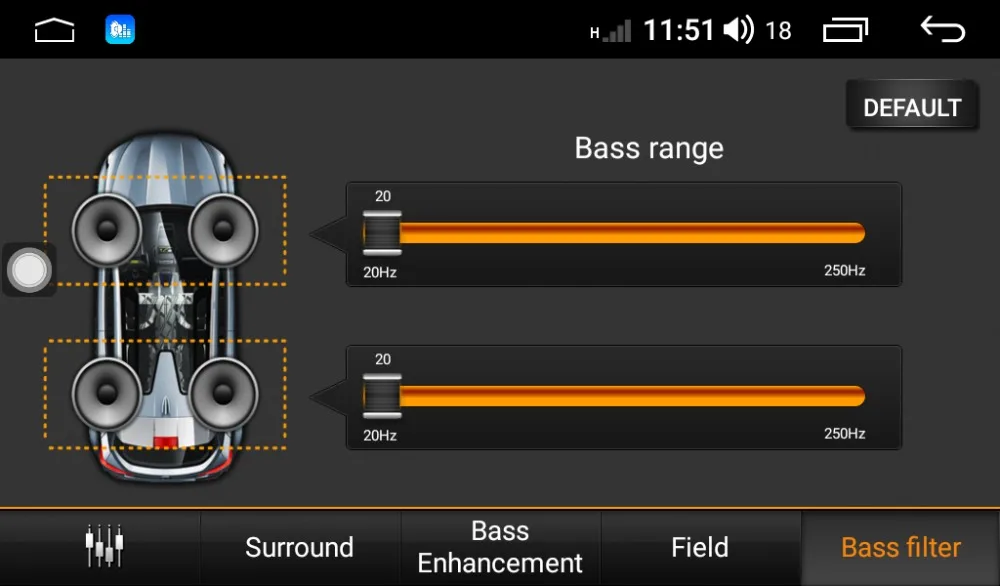Click the rear bass range slider handle

click(x=382, y=396)
